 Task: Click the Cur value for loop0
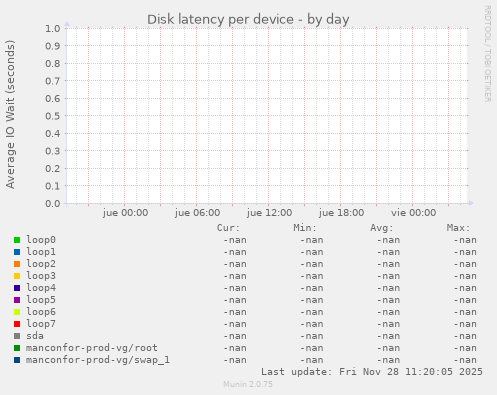click(235, 240)
